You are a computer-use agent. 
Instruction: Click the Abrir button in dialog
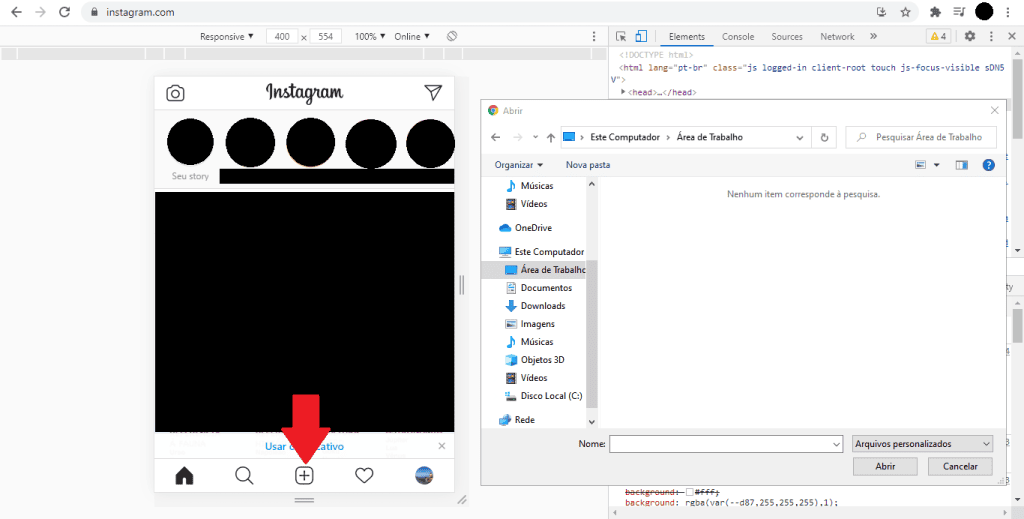(886, 467)
